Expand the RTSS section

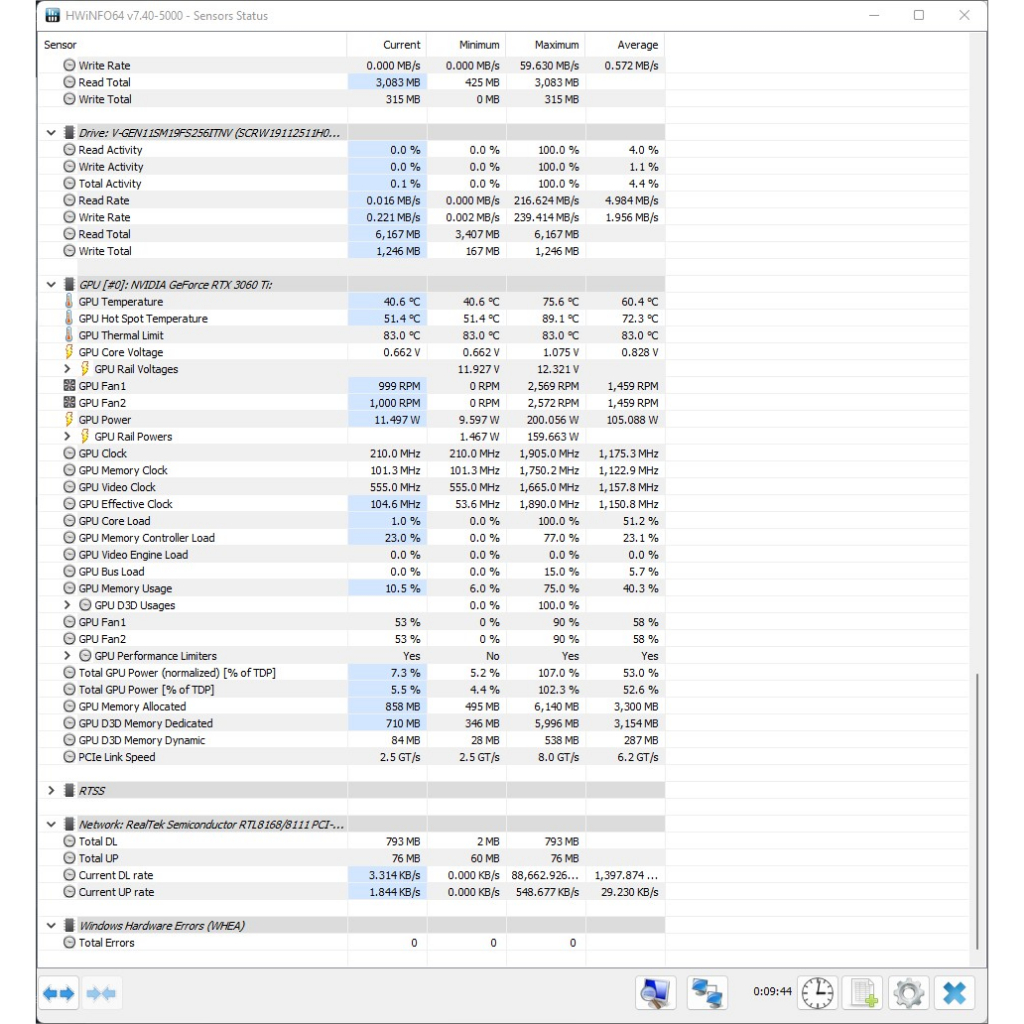51,790
